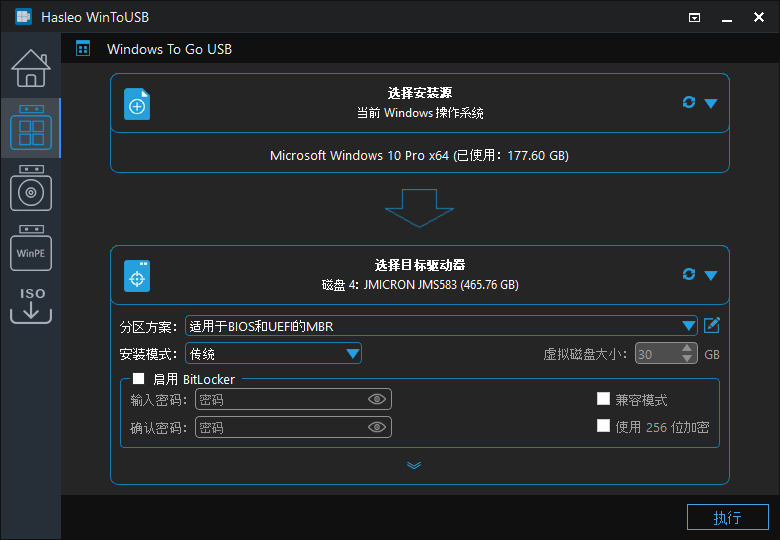Minimize the WinToUSB window
The width and height of the screenshot is (780, 540).
click(727, 20)
